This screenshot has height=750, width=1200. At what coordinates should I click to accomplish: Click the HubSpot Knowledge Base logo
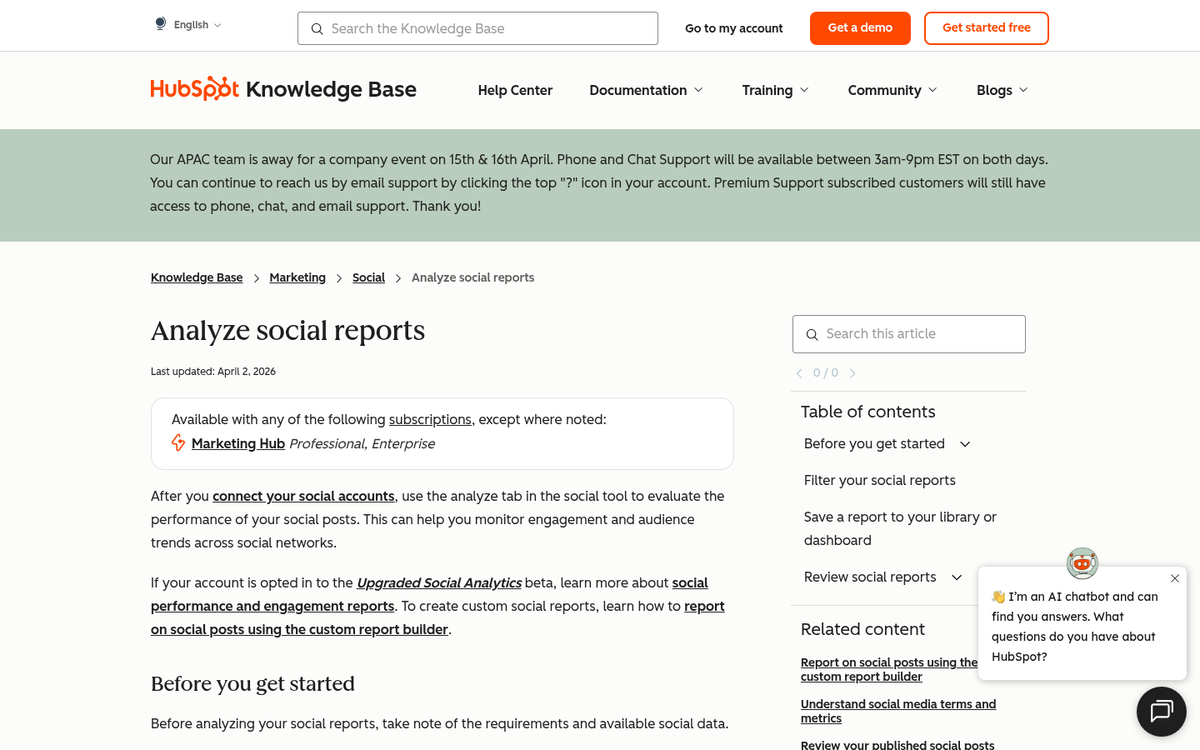283,89
